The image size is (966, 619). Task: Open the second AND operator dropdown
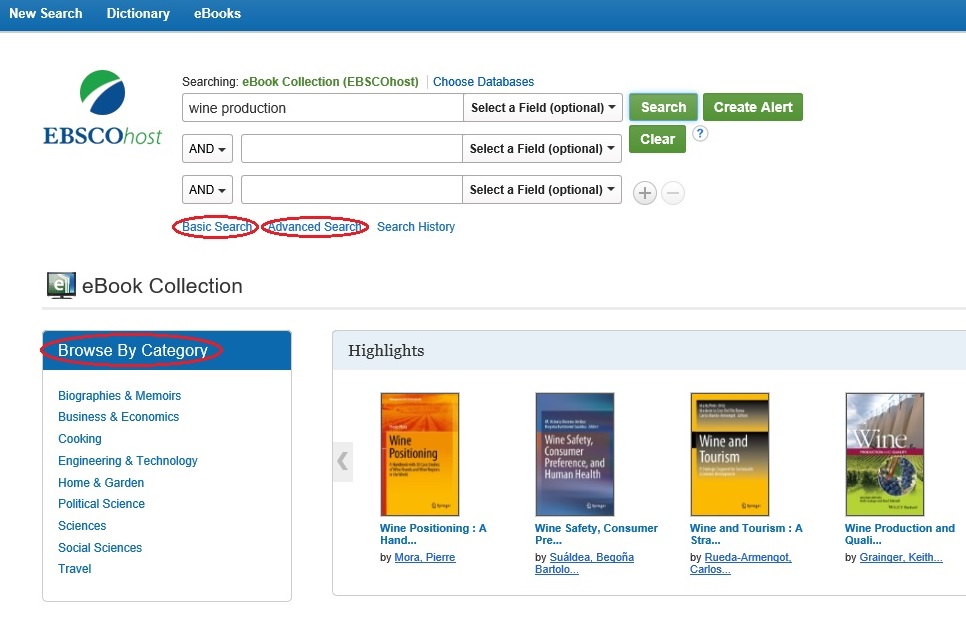[x=207, y=190]
